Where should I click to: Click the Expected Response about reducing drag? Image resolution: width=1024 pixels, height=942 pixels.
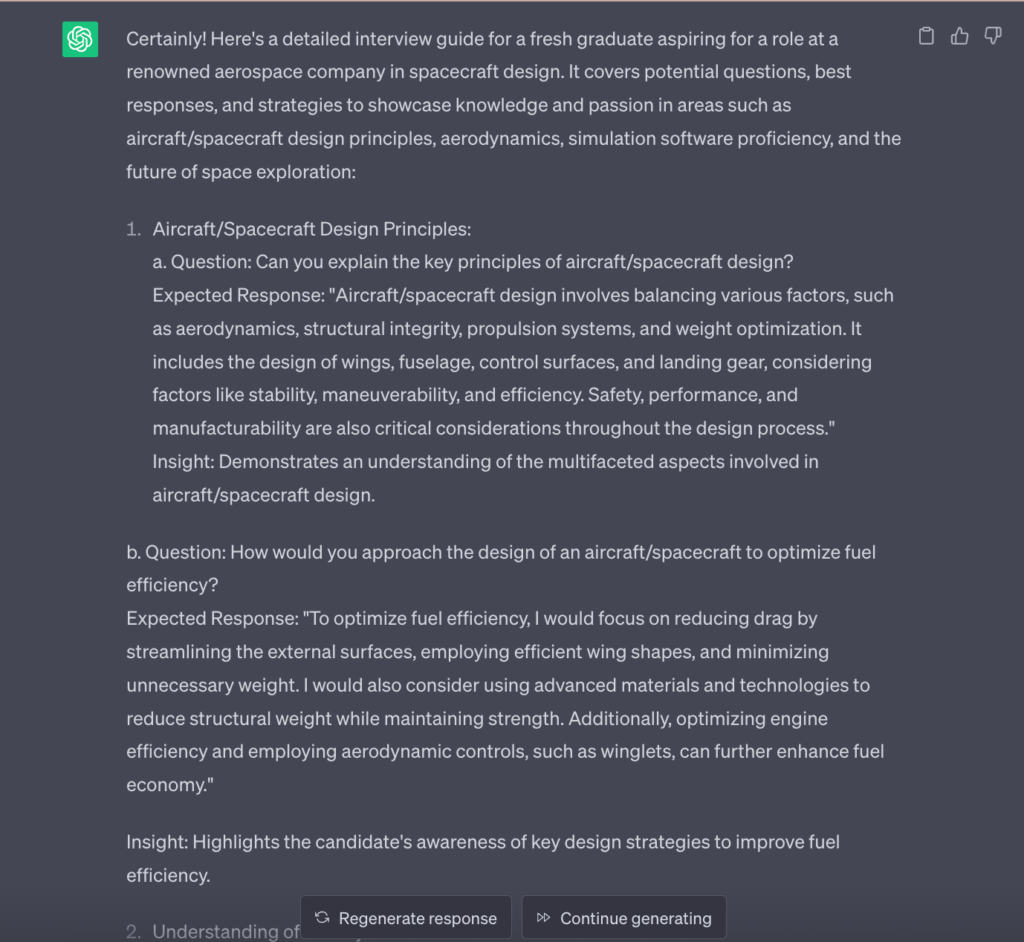tap(500, 685)
